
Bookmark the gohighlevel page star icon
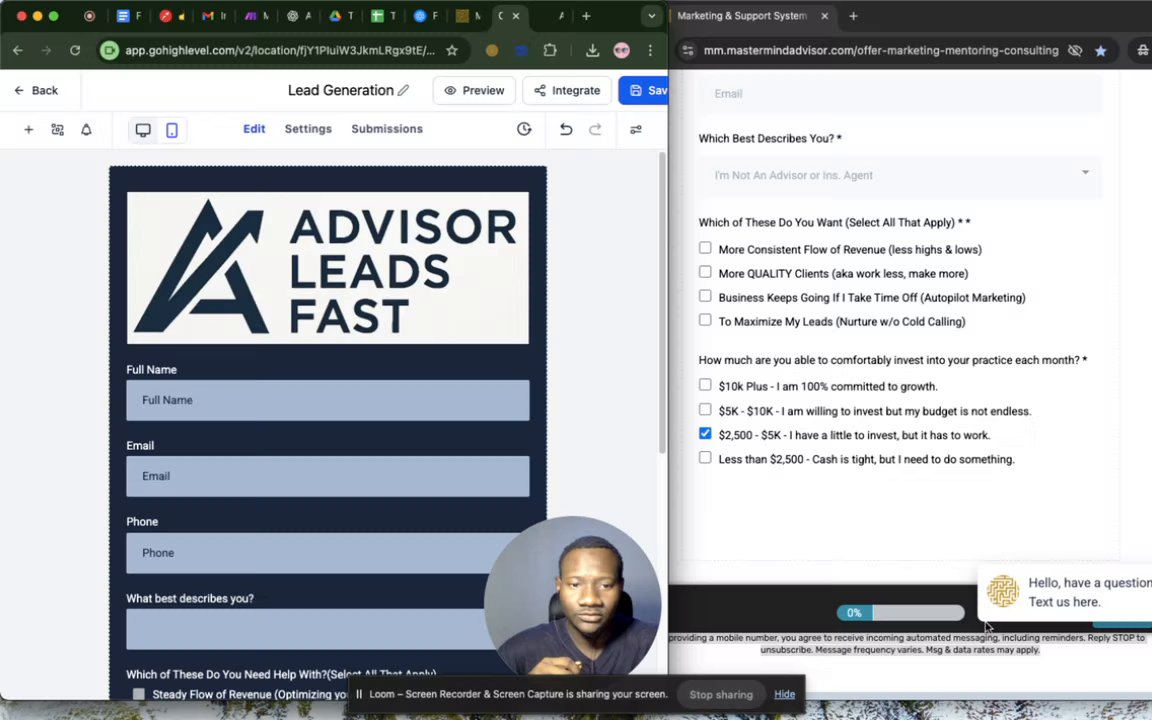click(452, 50)
